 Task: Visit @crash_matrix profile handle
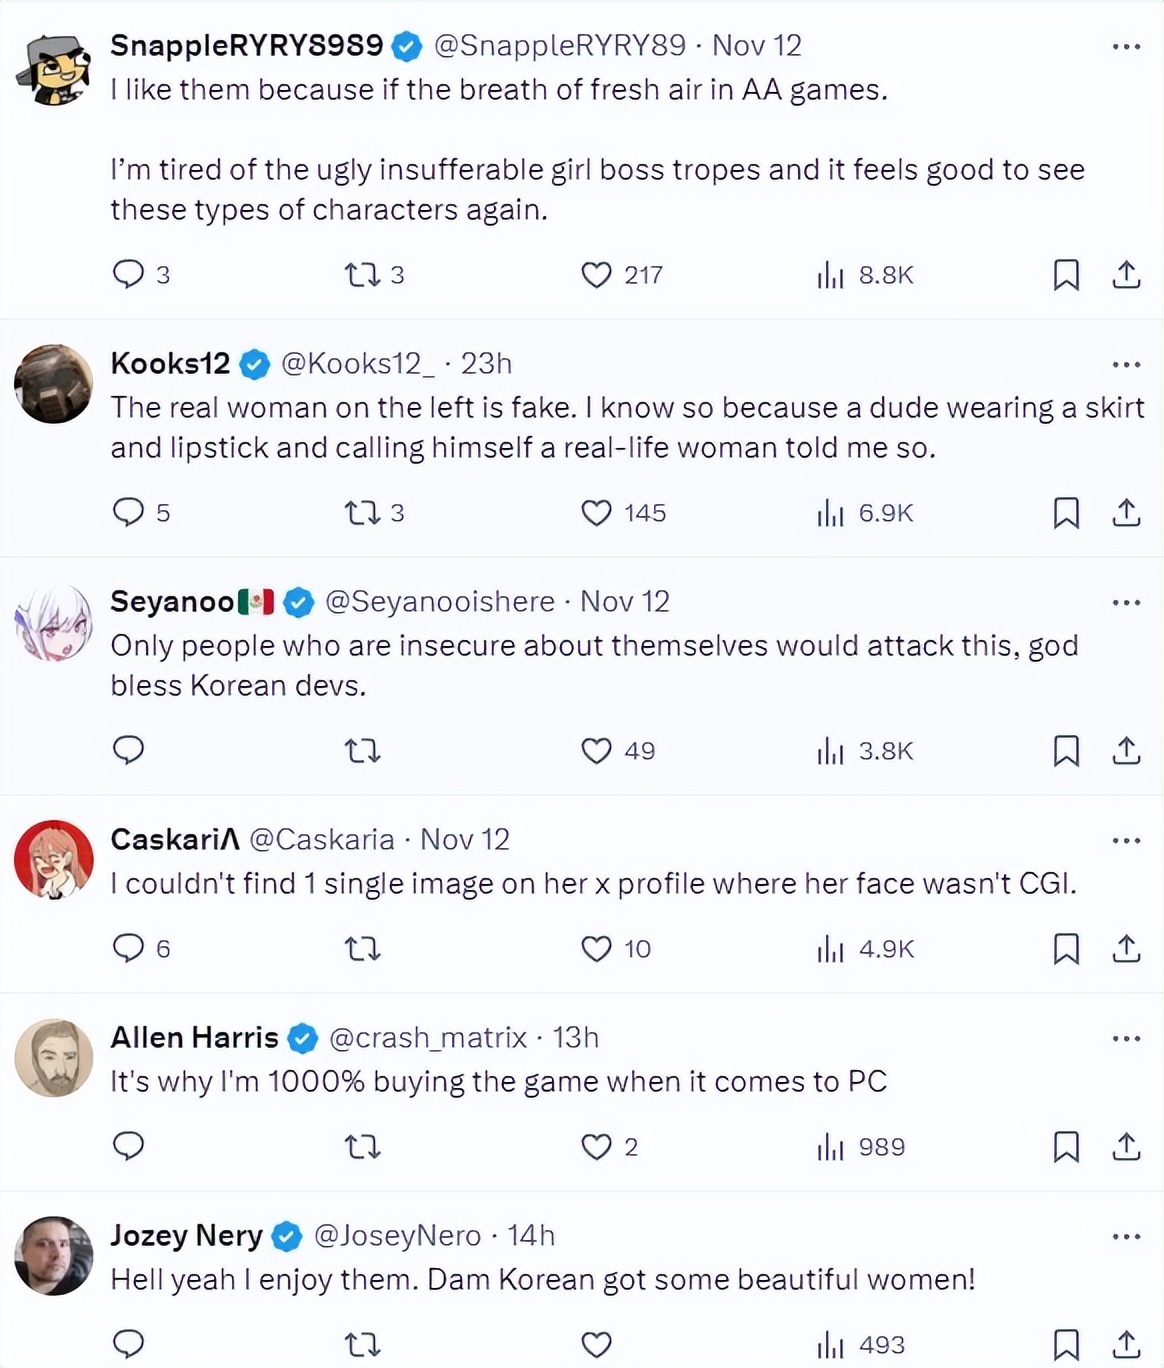pyautogui.click(x=428, y=1037)
